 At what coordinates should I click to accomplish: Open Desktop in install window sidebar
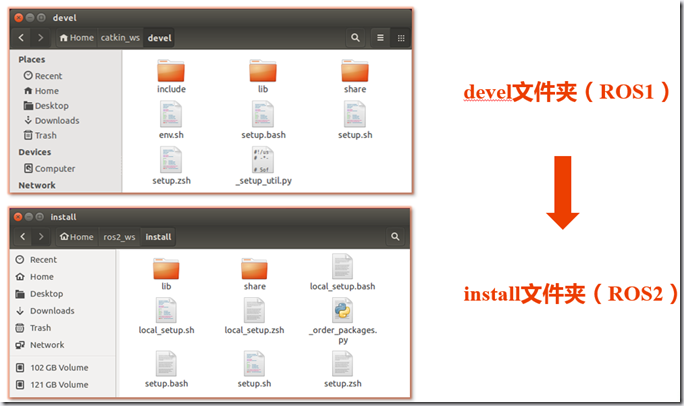coord(39,293)
